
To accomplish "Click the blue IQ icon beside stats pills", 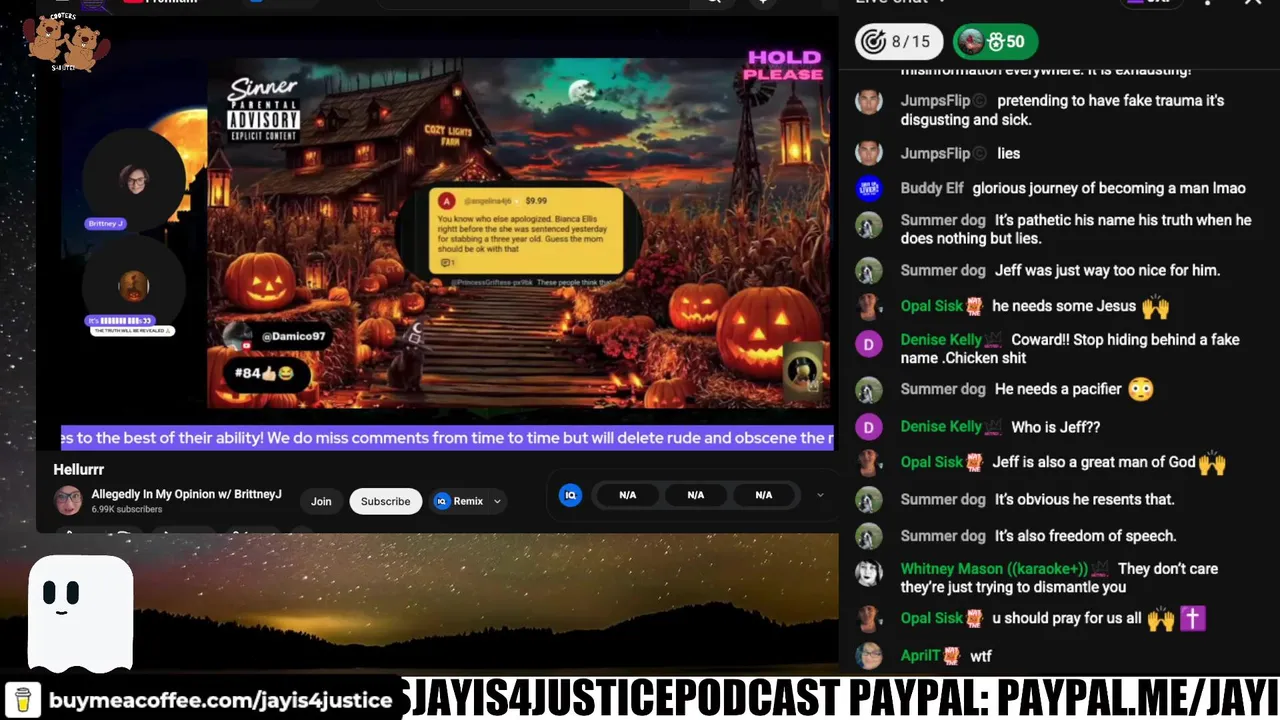I will 571,495.
